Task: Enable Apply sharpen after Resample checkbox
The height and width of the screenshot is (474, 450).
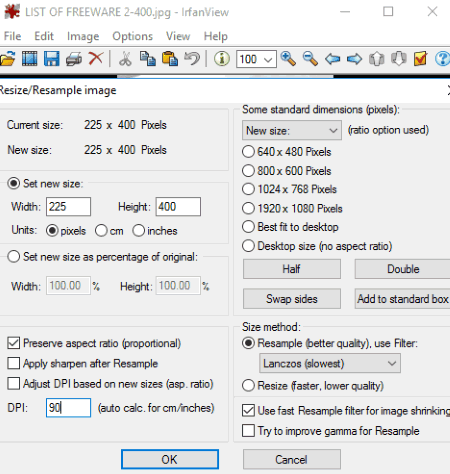Action: click(14, 363)
